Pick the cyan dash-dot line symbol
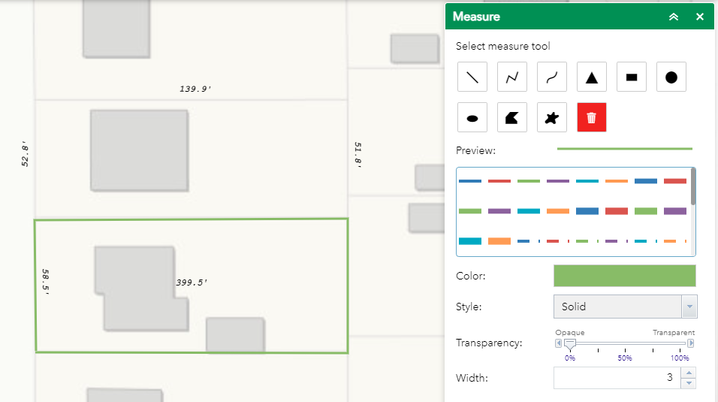 [x=646, y=241]
